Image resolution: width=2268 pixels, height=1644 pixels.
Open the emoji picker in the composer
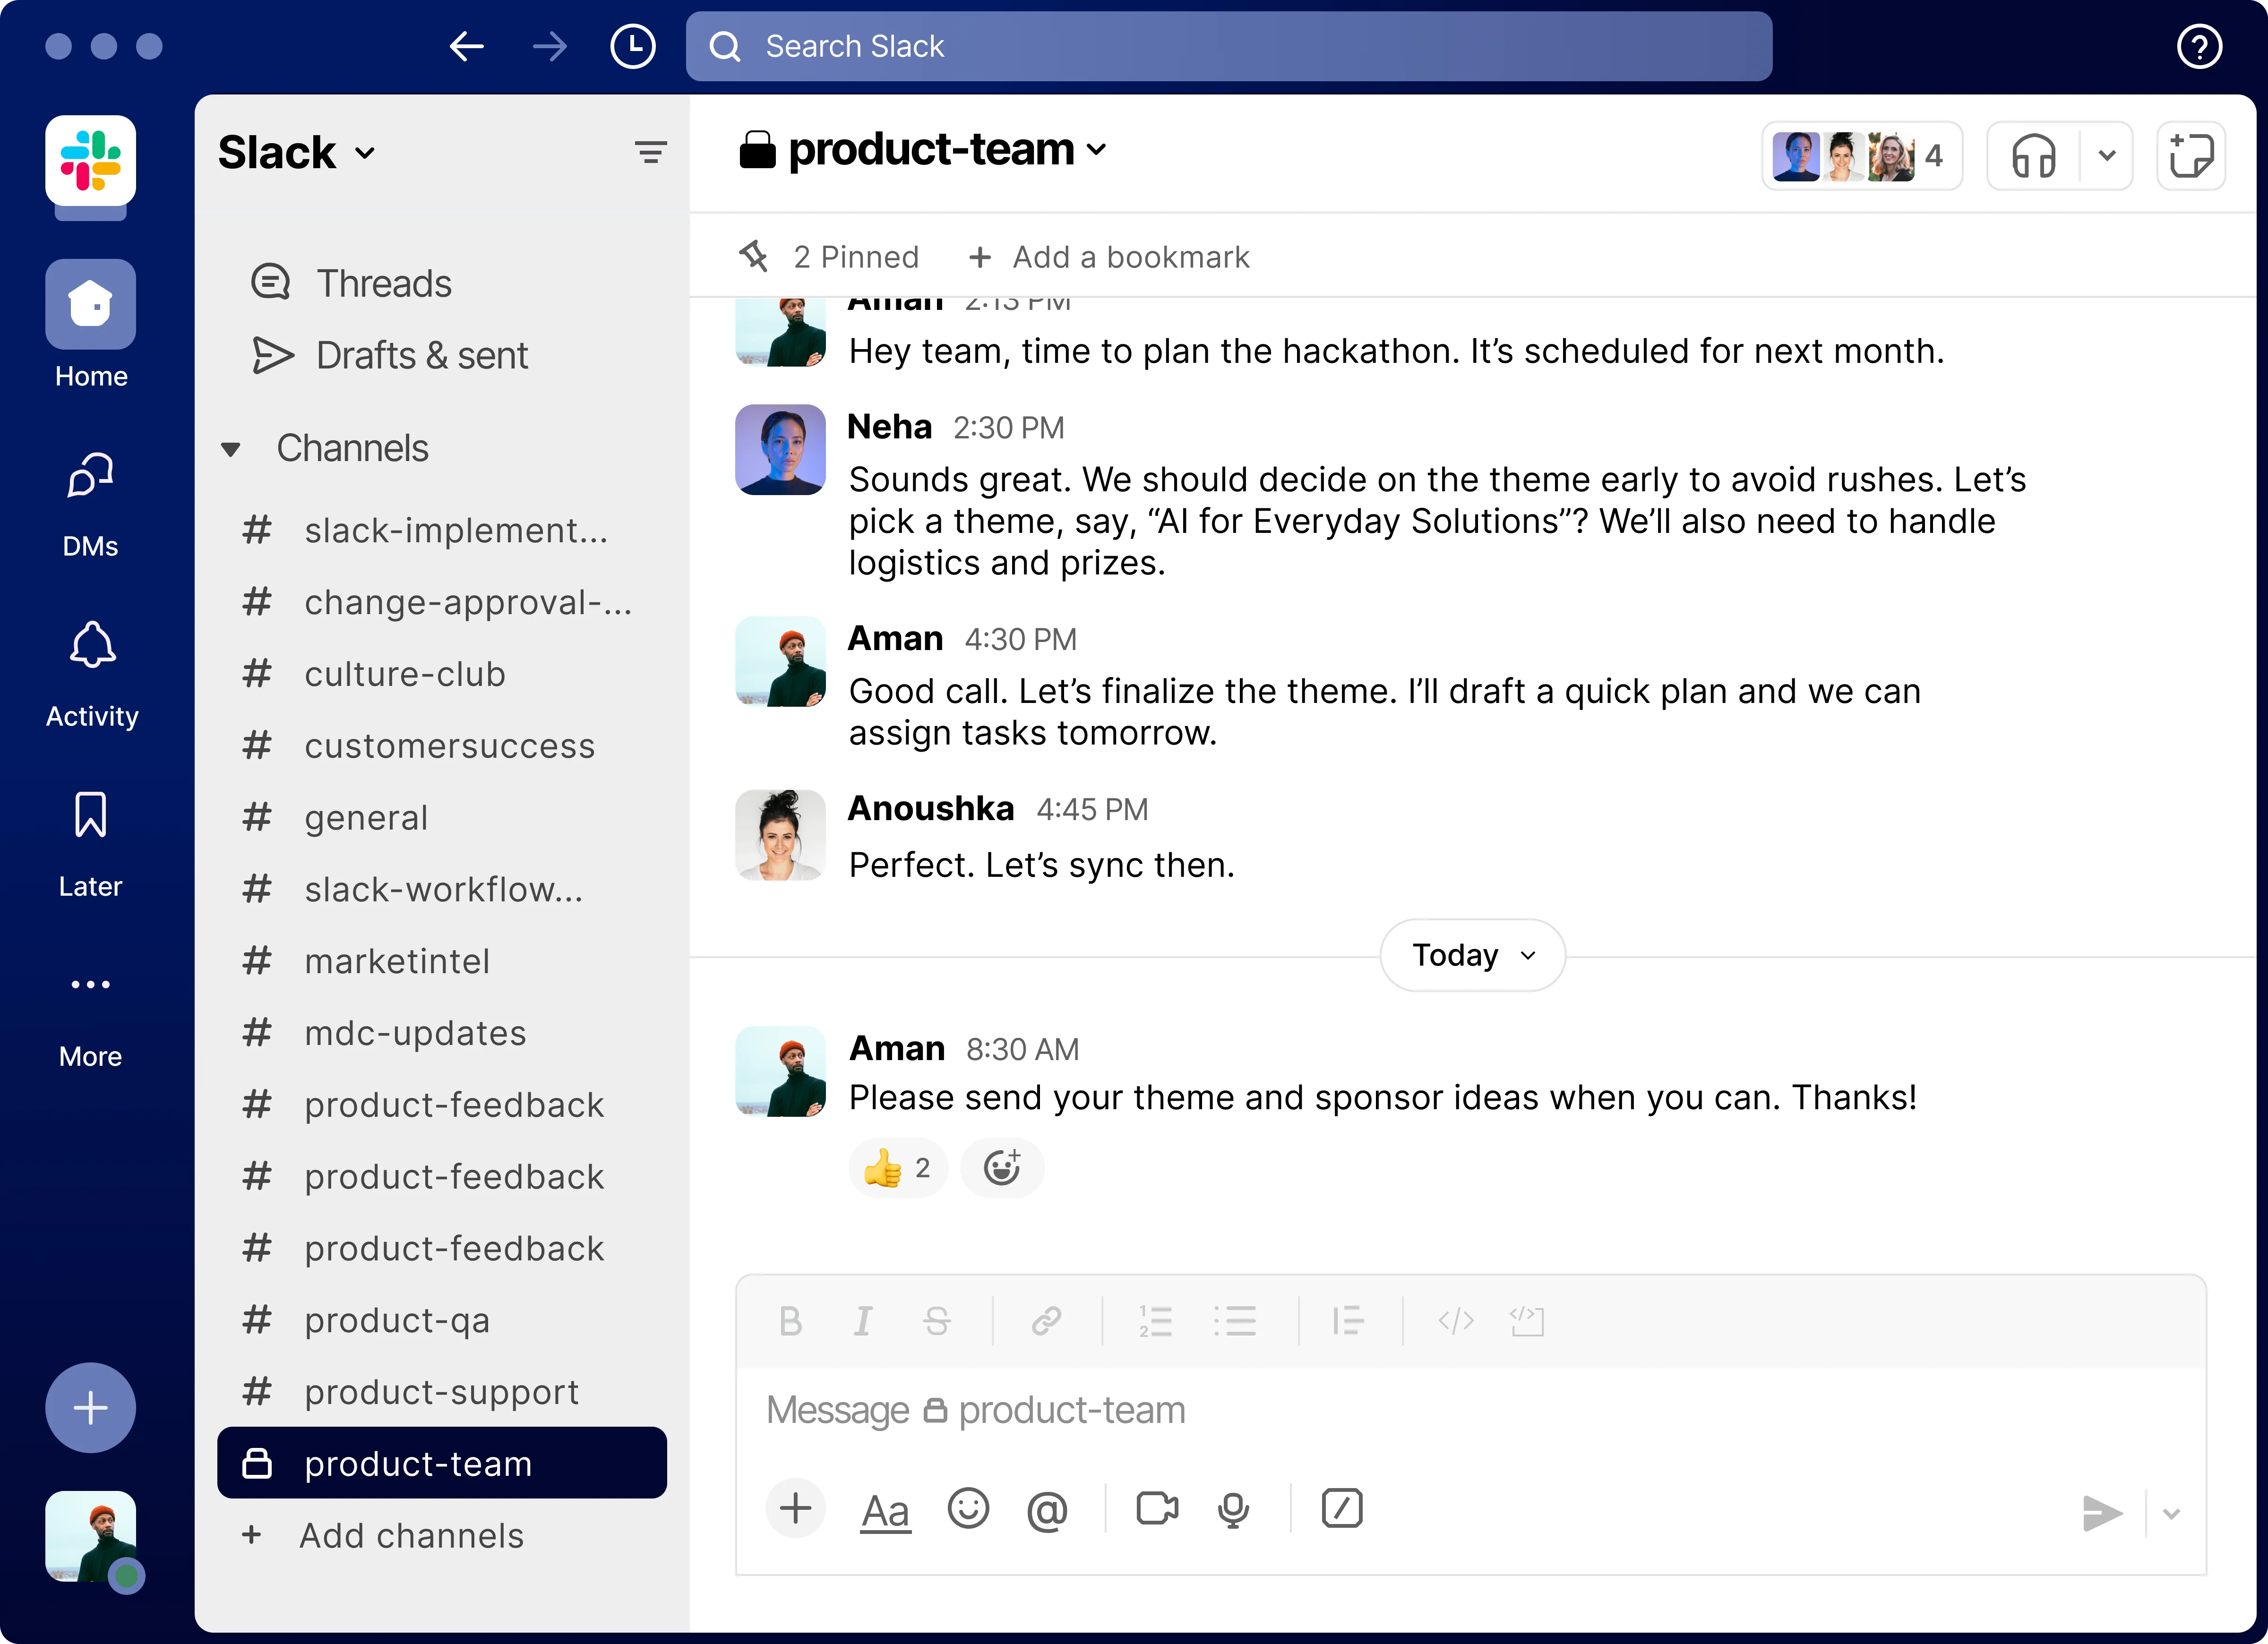[967, 1508]
